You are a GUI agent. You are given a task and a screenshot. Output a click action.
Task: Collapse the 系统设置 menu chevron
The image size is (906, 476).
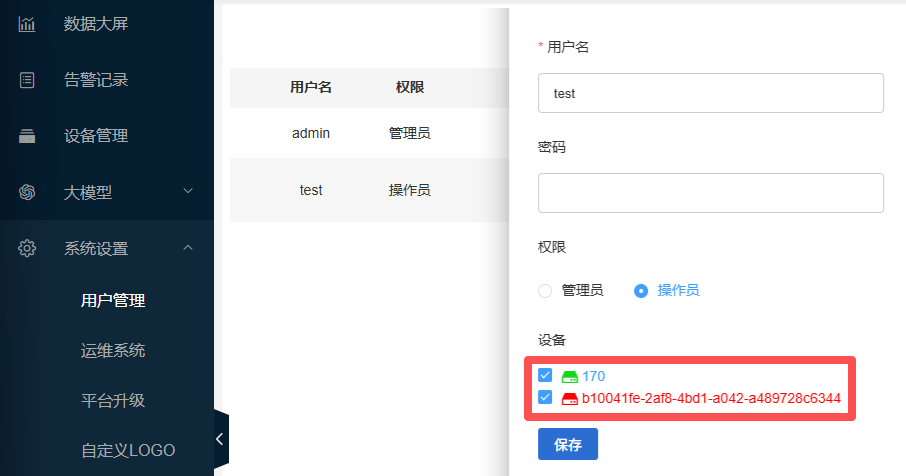[188, 248]
